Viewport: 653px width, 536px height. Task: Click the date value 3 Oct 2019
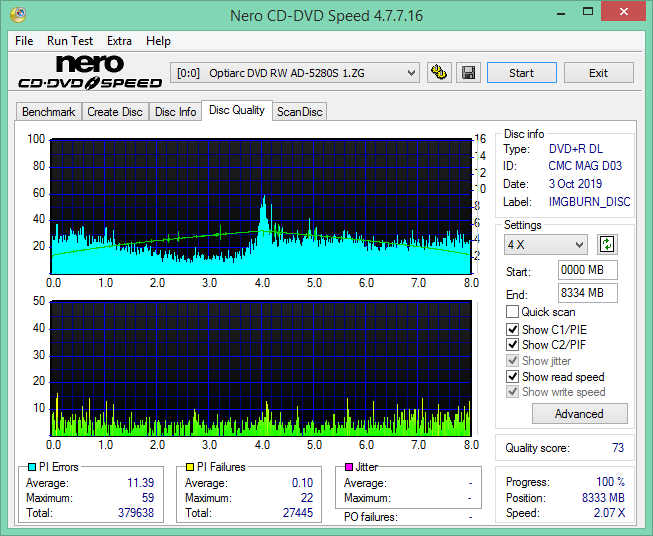[x=575, y=184]
